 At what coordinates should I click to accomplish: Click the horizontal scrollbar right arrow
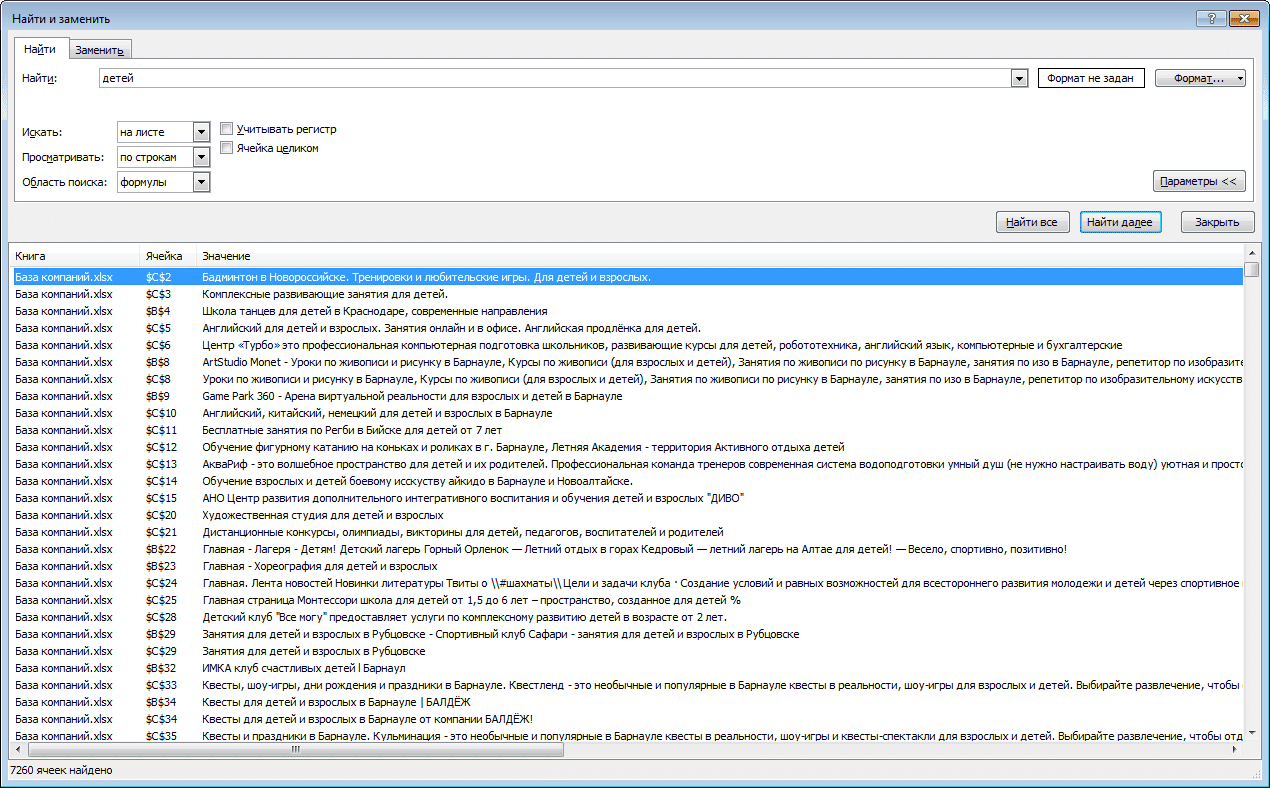1235,749
